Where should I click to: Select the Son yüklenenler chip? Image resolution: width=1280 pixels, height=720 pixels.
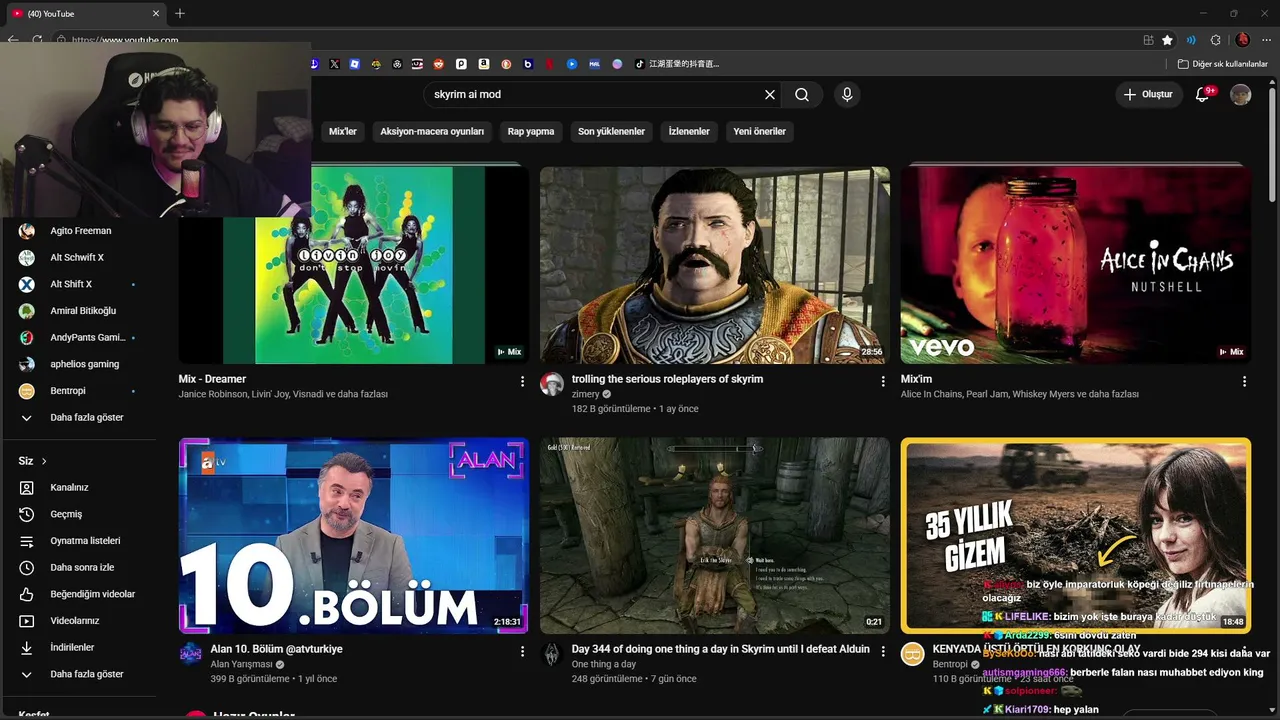611,131
